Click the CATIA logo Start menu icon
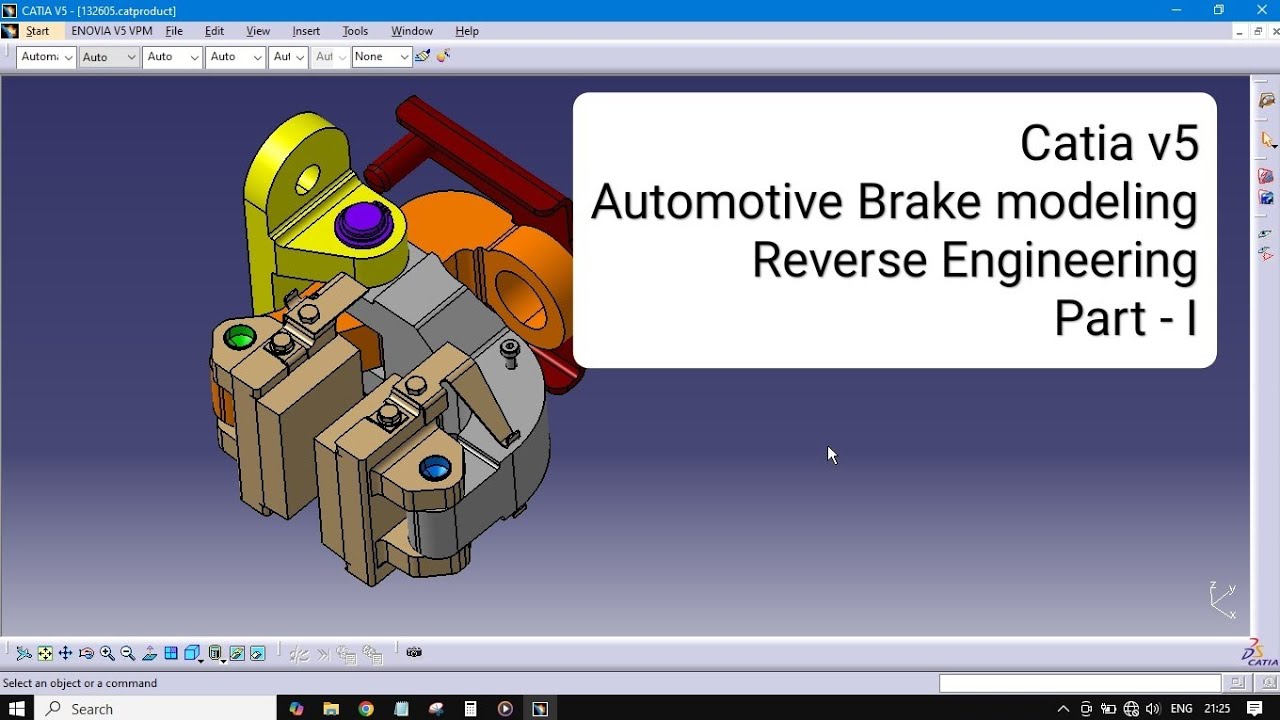This screenshot has height=720, width=1280. (10, 31)
